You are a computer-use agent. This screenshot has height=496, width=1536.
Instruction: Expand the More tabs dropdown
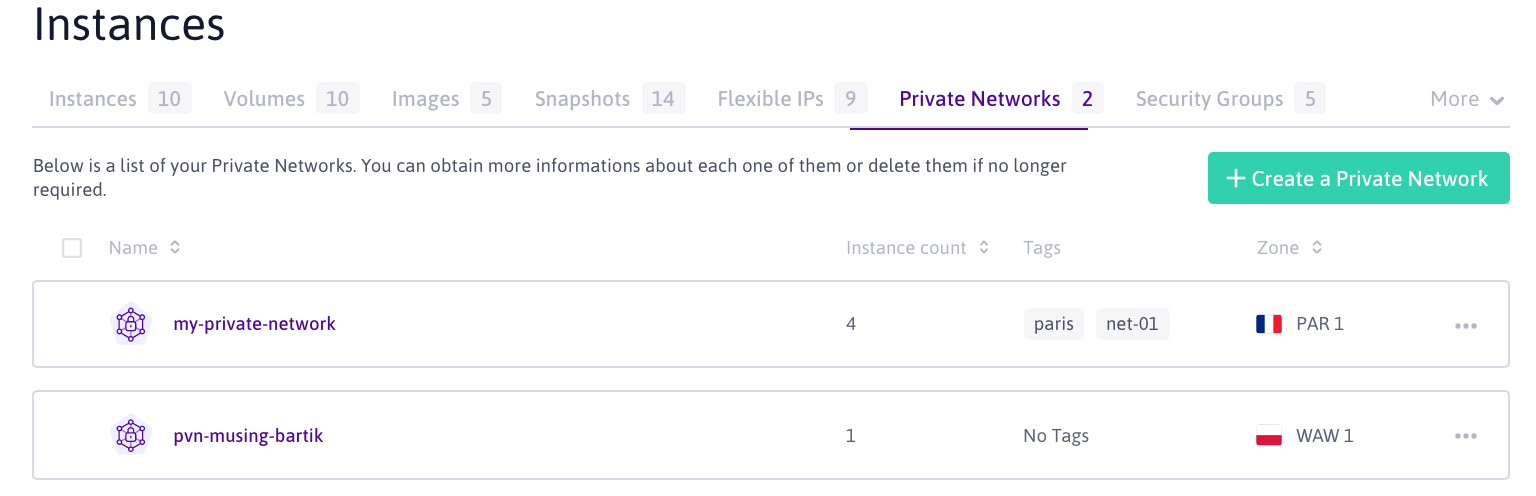click(x=1467, y=99)
